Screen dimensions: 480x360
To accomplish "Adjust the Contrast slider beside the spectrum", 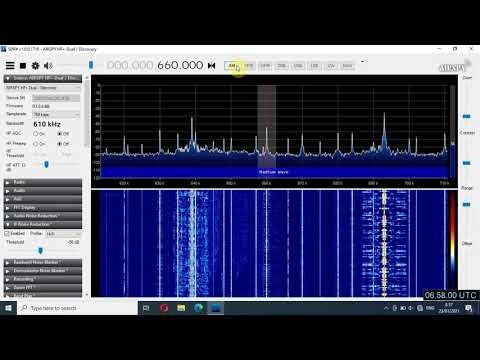I will pos(467,163).
